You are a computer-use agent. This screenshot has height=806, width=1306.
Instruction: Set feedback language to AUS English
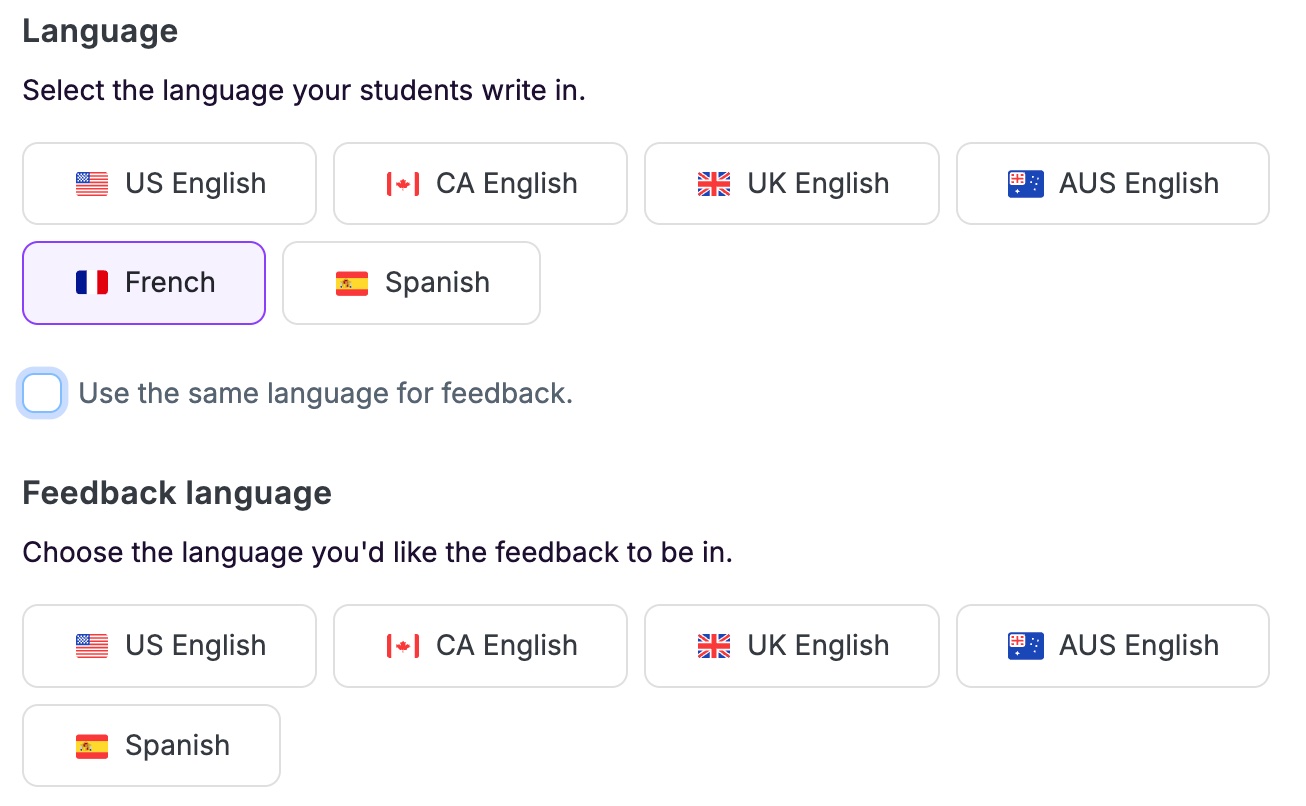tap(1113, 646)
